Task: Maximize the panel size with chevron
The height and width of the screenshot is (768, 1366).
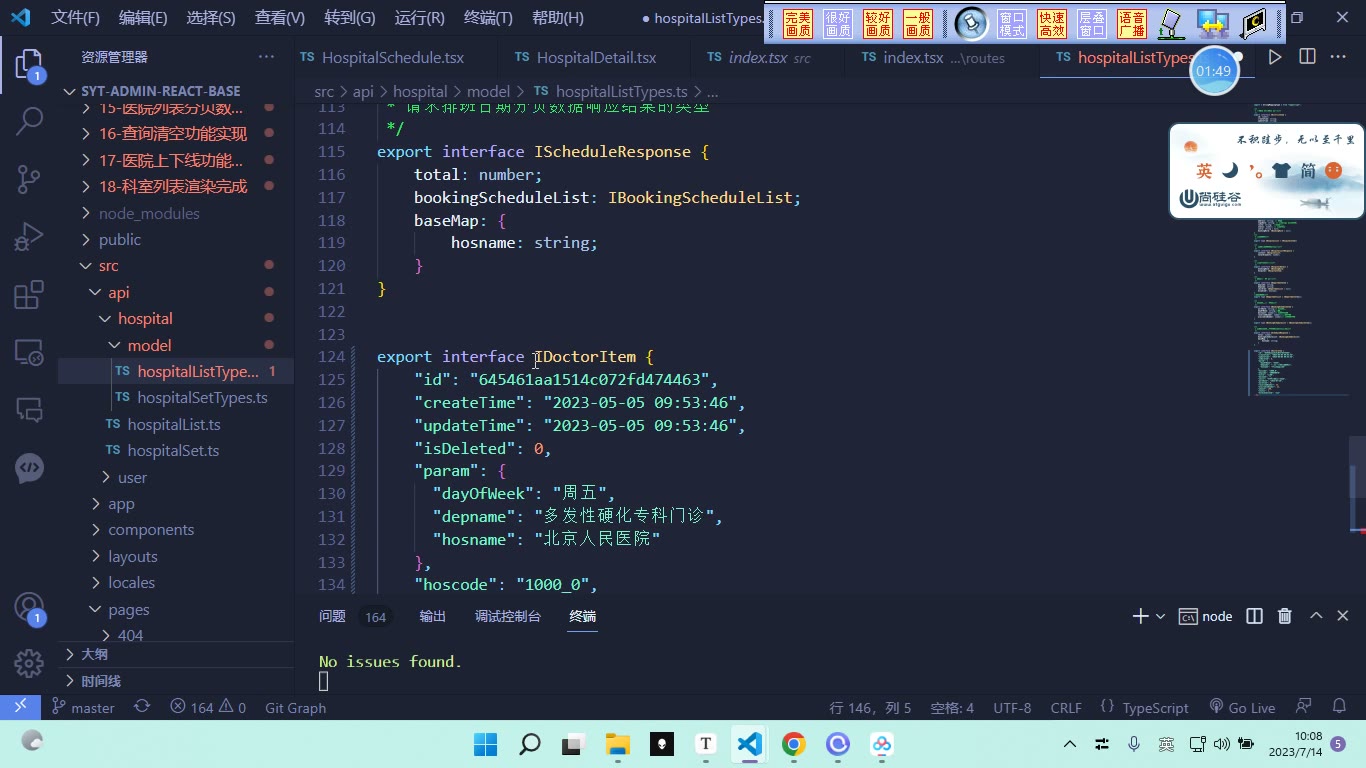Action: coord(1316,616)
